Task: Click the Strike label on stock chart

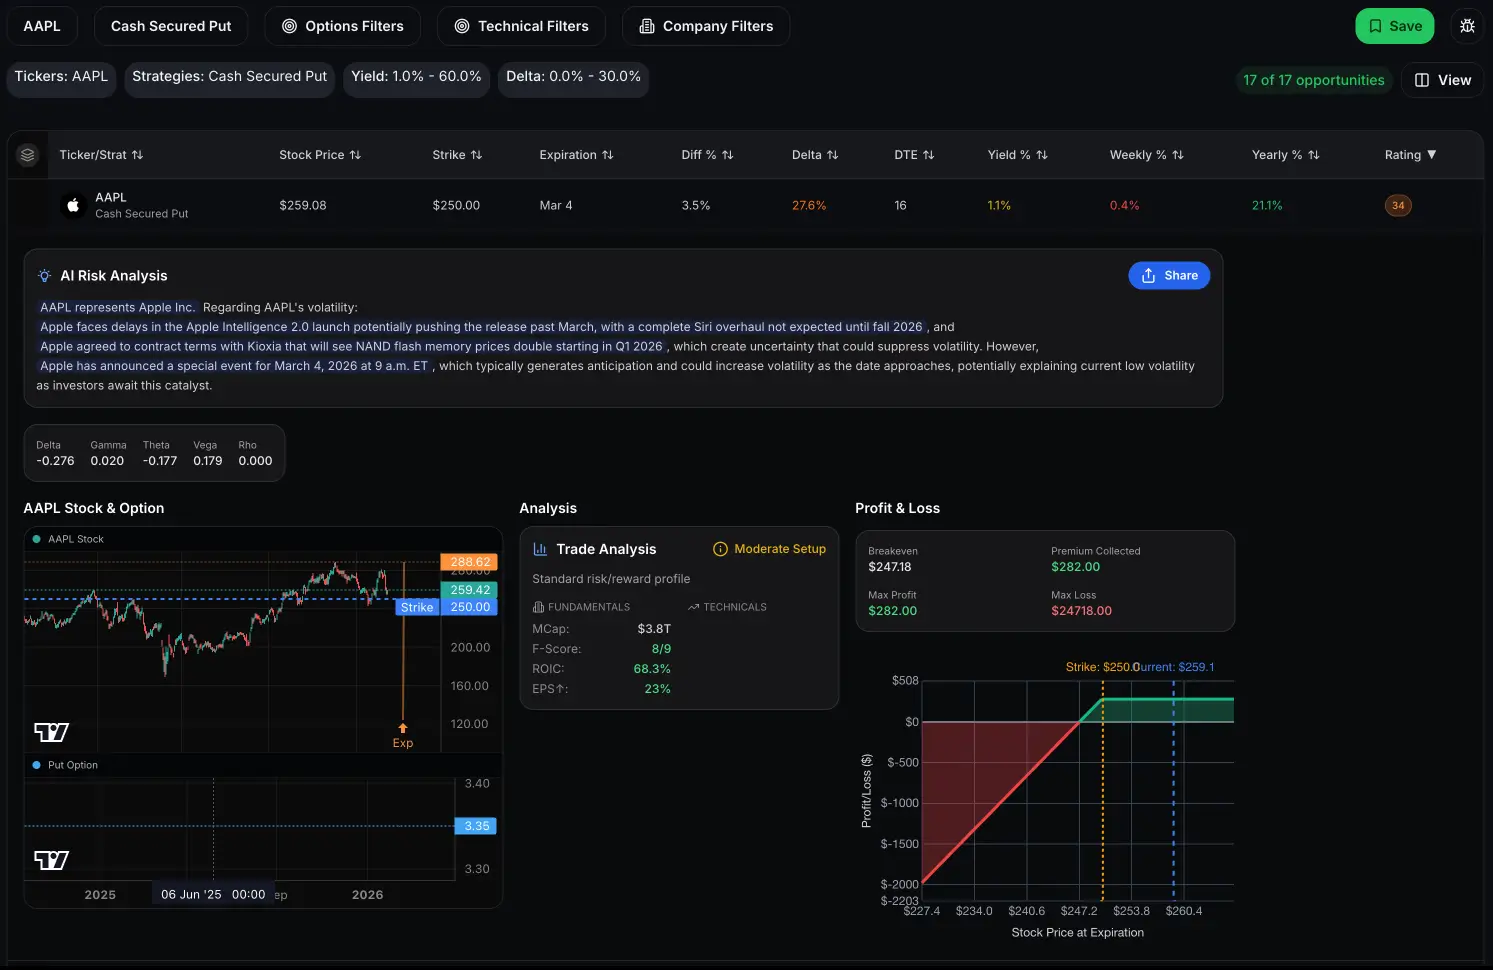Action: [x=417, y=607]
